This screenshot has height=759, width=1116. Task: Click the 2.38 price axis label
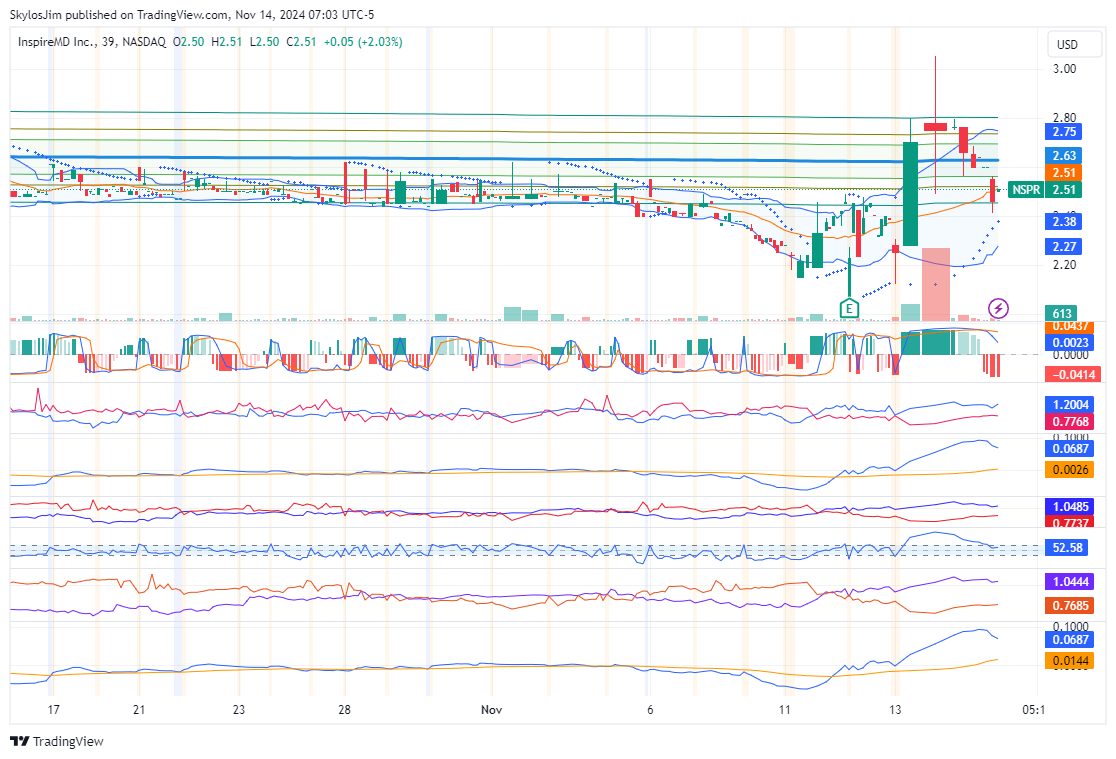pos(1065,221)
